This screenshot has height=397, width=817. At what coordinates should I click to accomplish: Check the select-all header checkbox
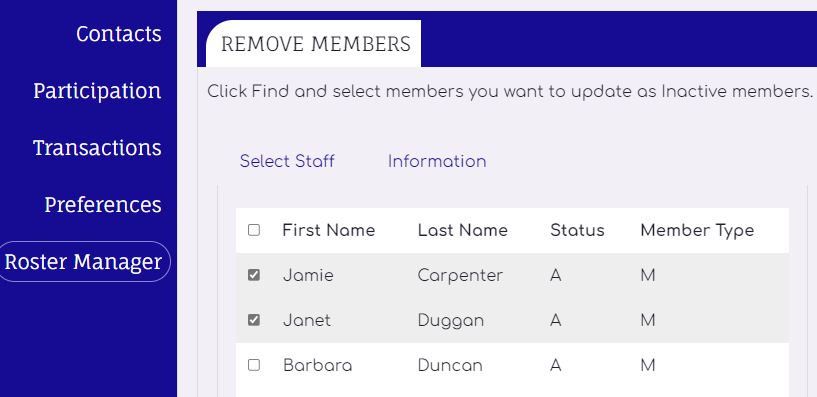pos(254,230)
